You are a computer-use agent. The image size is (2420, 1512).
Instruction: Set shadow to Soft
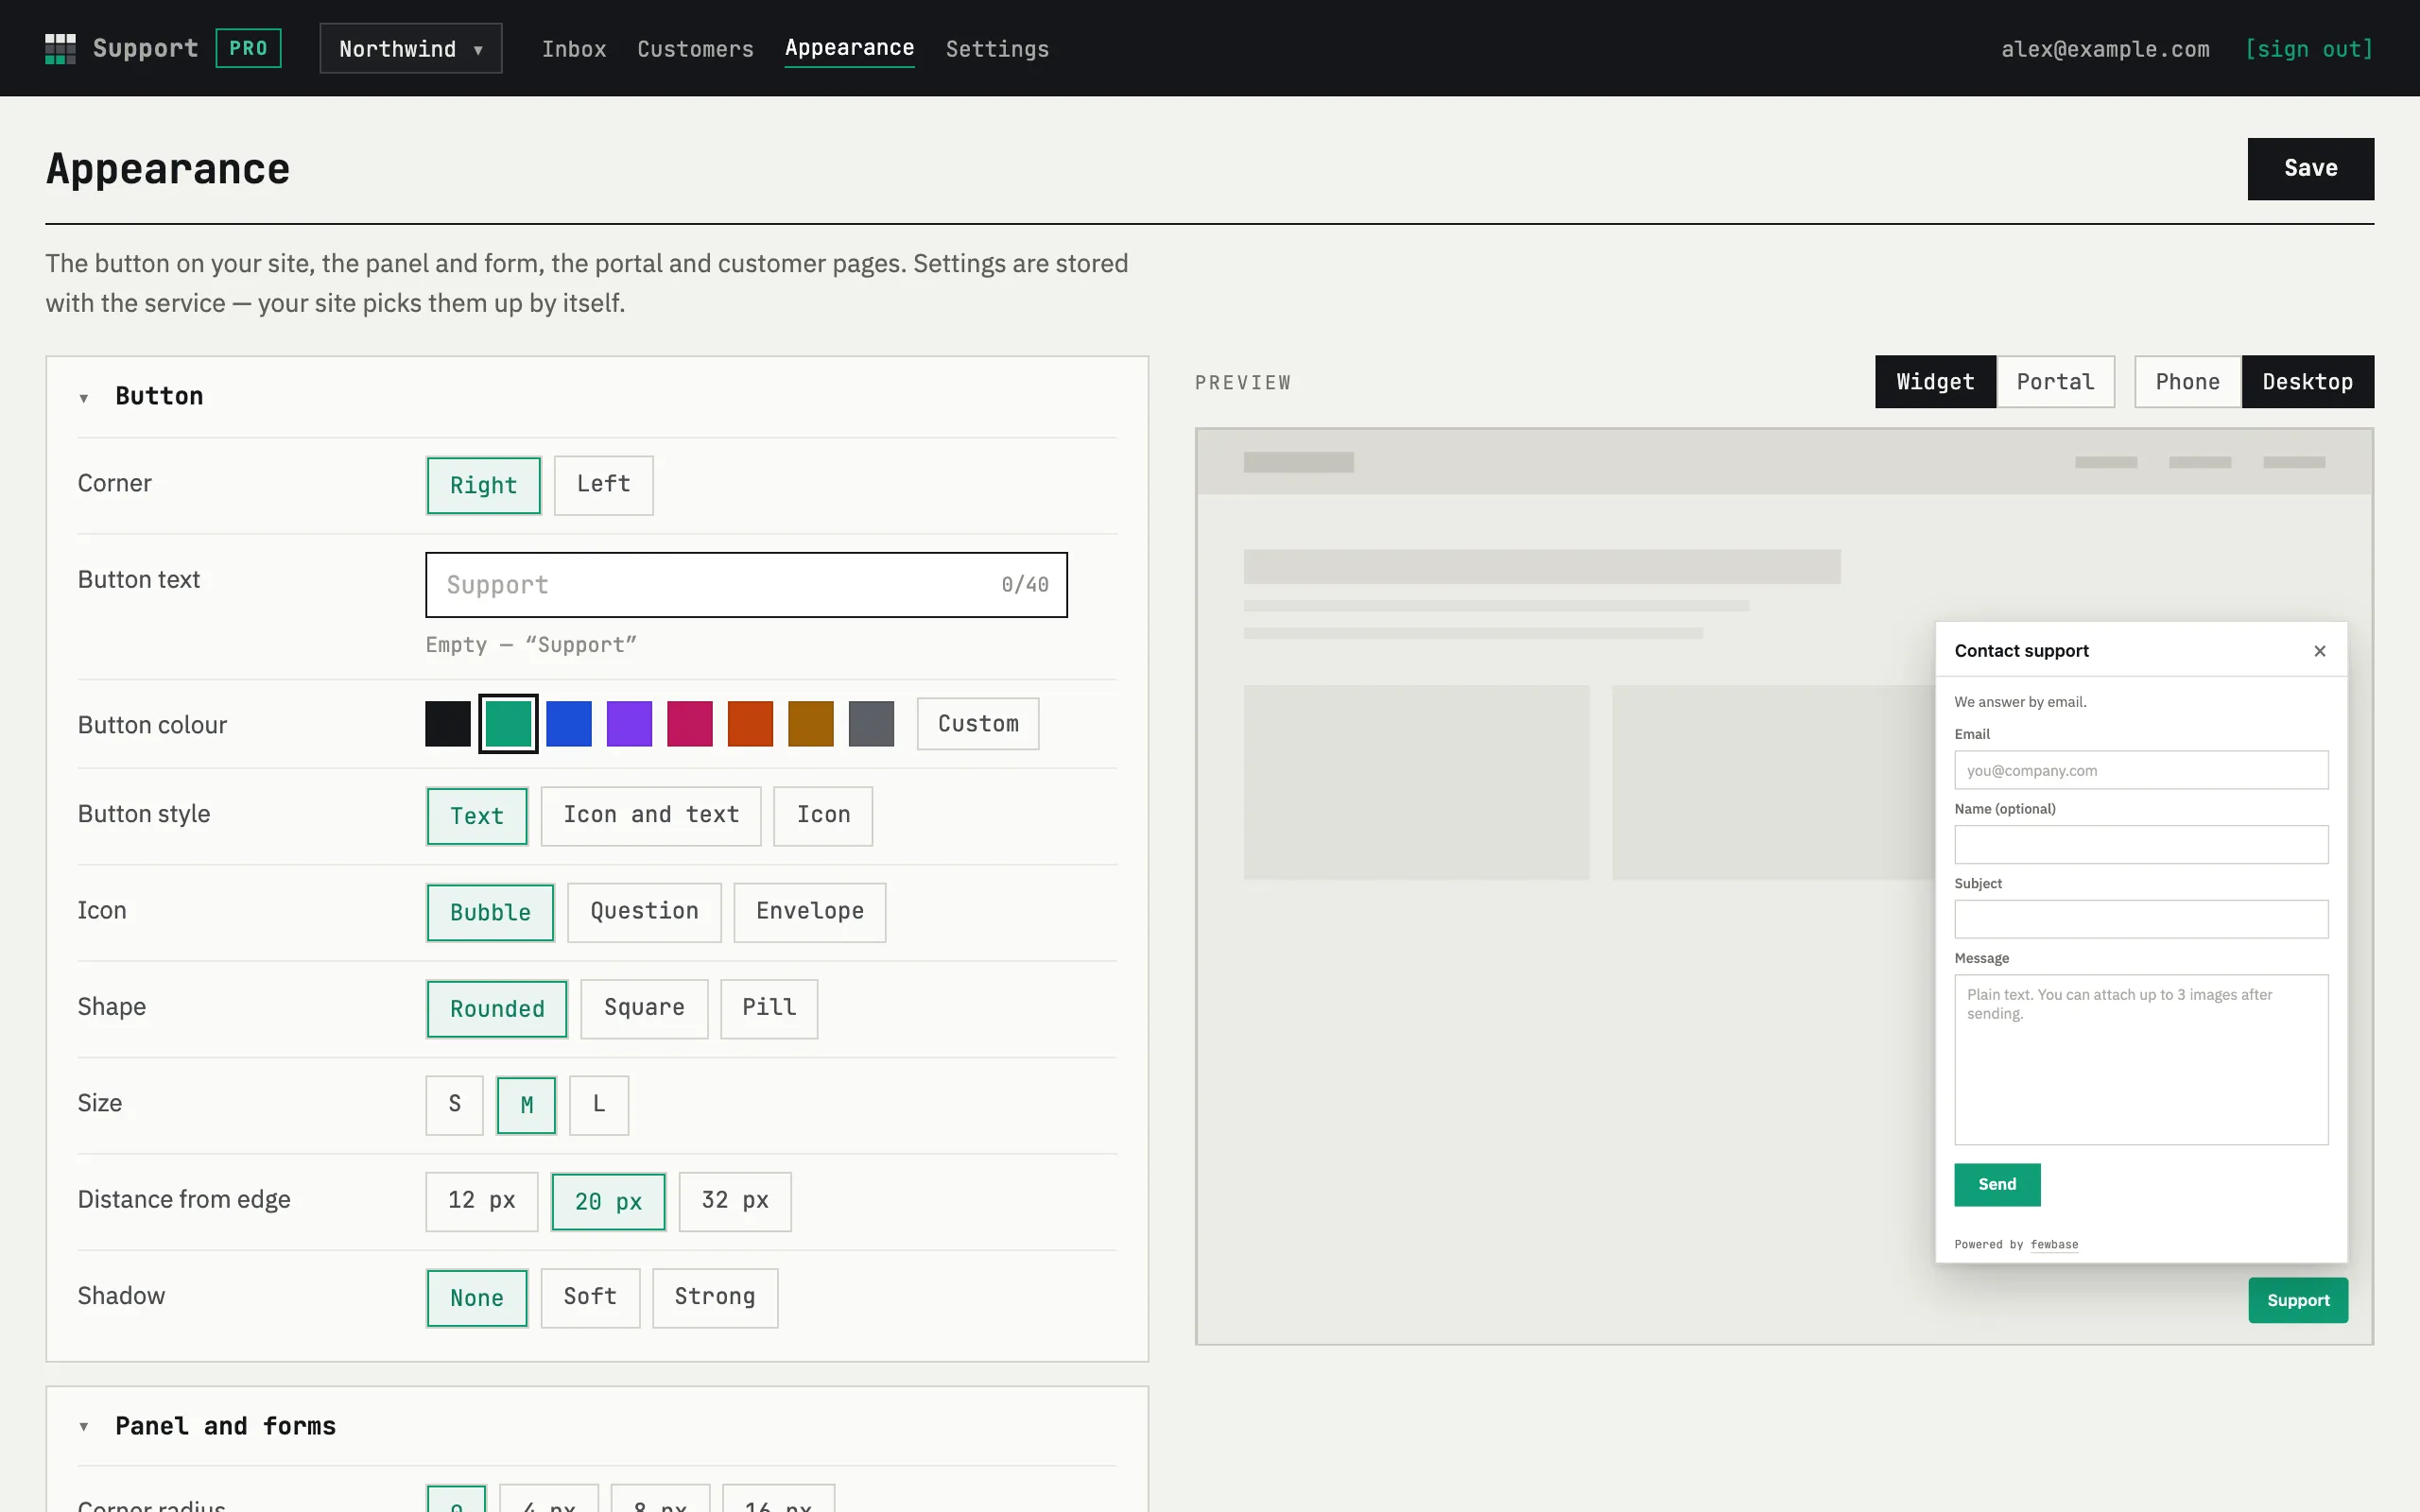pyautogui.click(x=590, y=1298)
